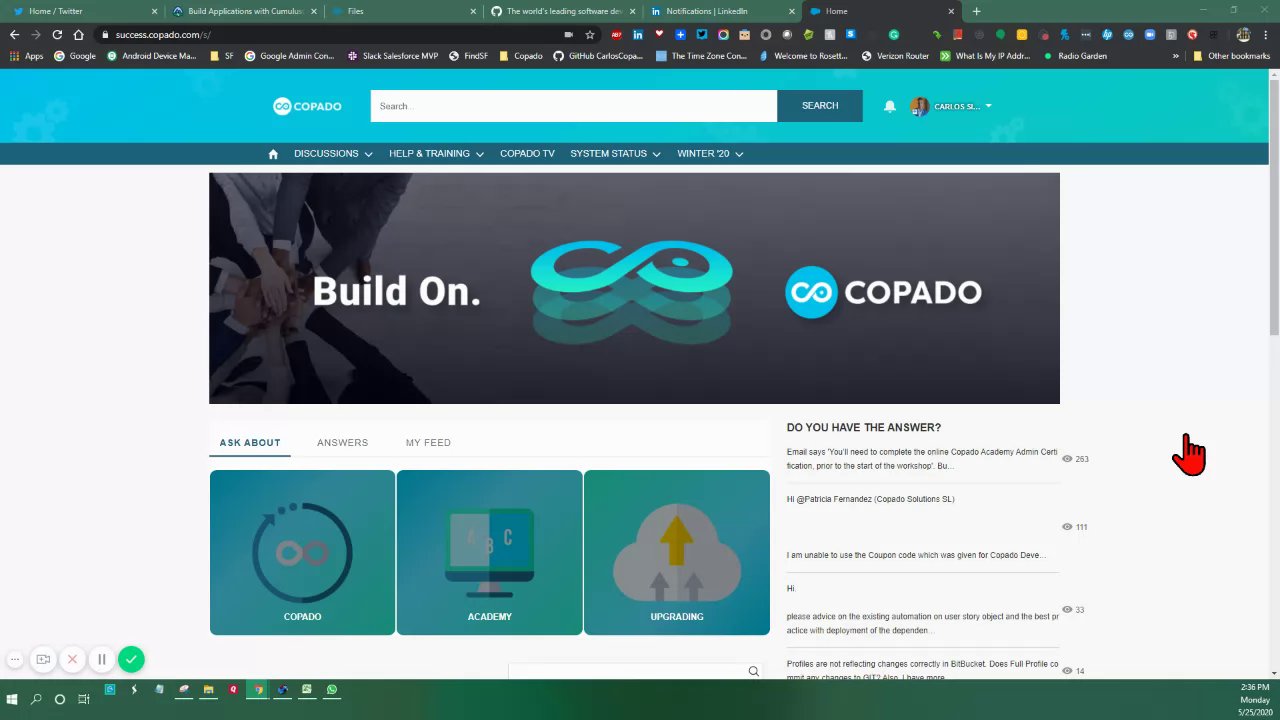Switch to the Answers tab
This screenshot has height=720, width=1280.
342,443
